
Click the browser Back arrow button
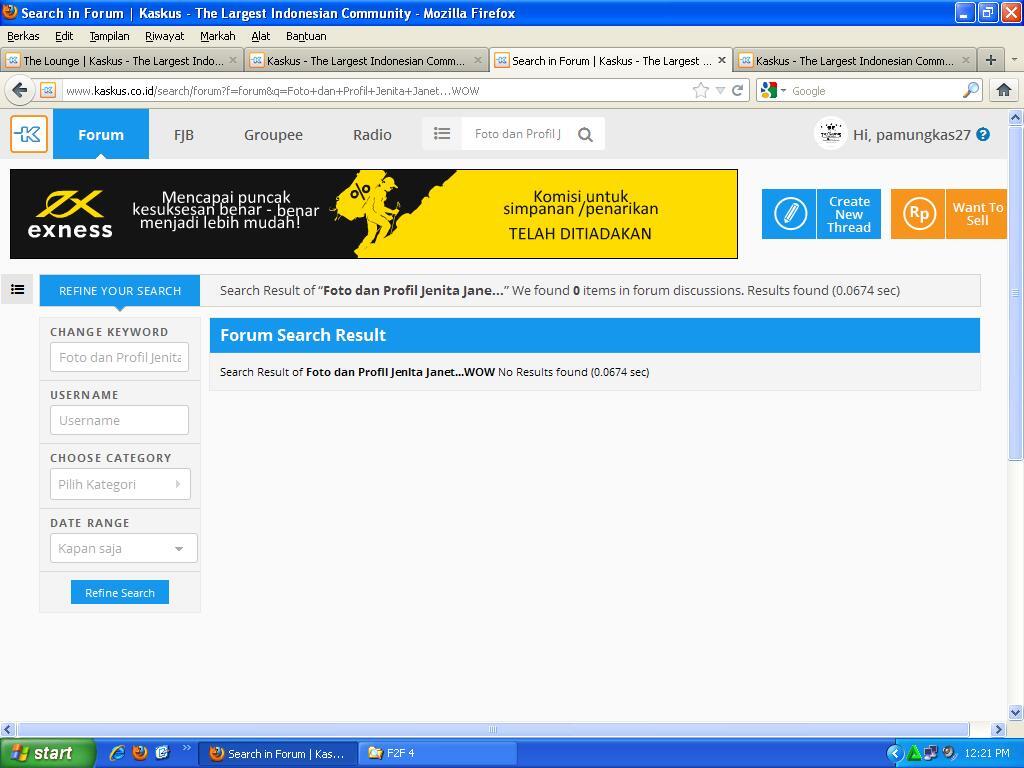coord(20,90)
